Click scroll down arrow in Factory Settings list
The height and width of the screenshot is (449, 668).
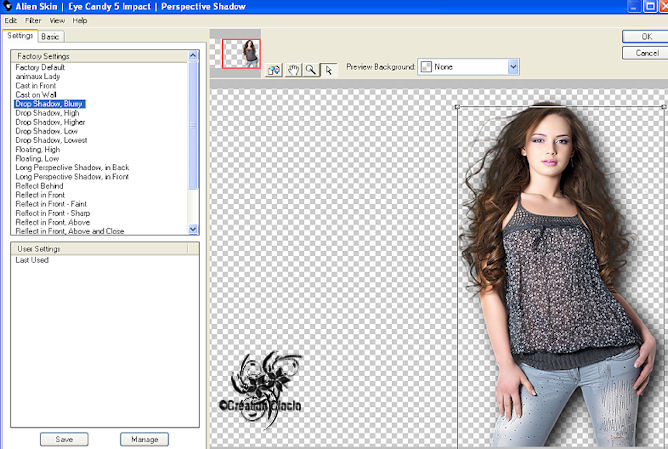click(x=194, y=229)
